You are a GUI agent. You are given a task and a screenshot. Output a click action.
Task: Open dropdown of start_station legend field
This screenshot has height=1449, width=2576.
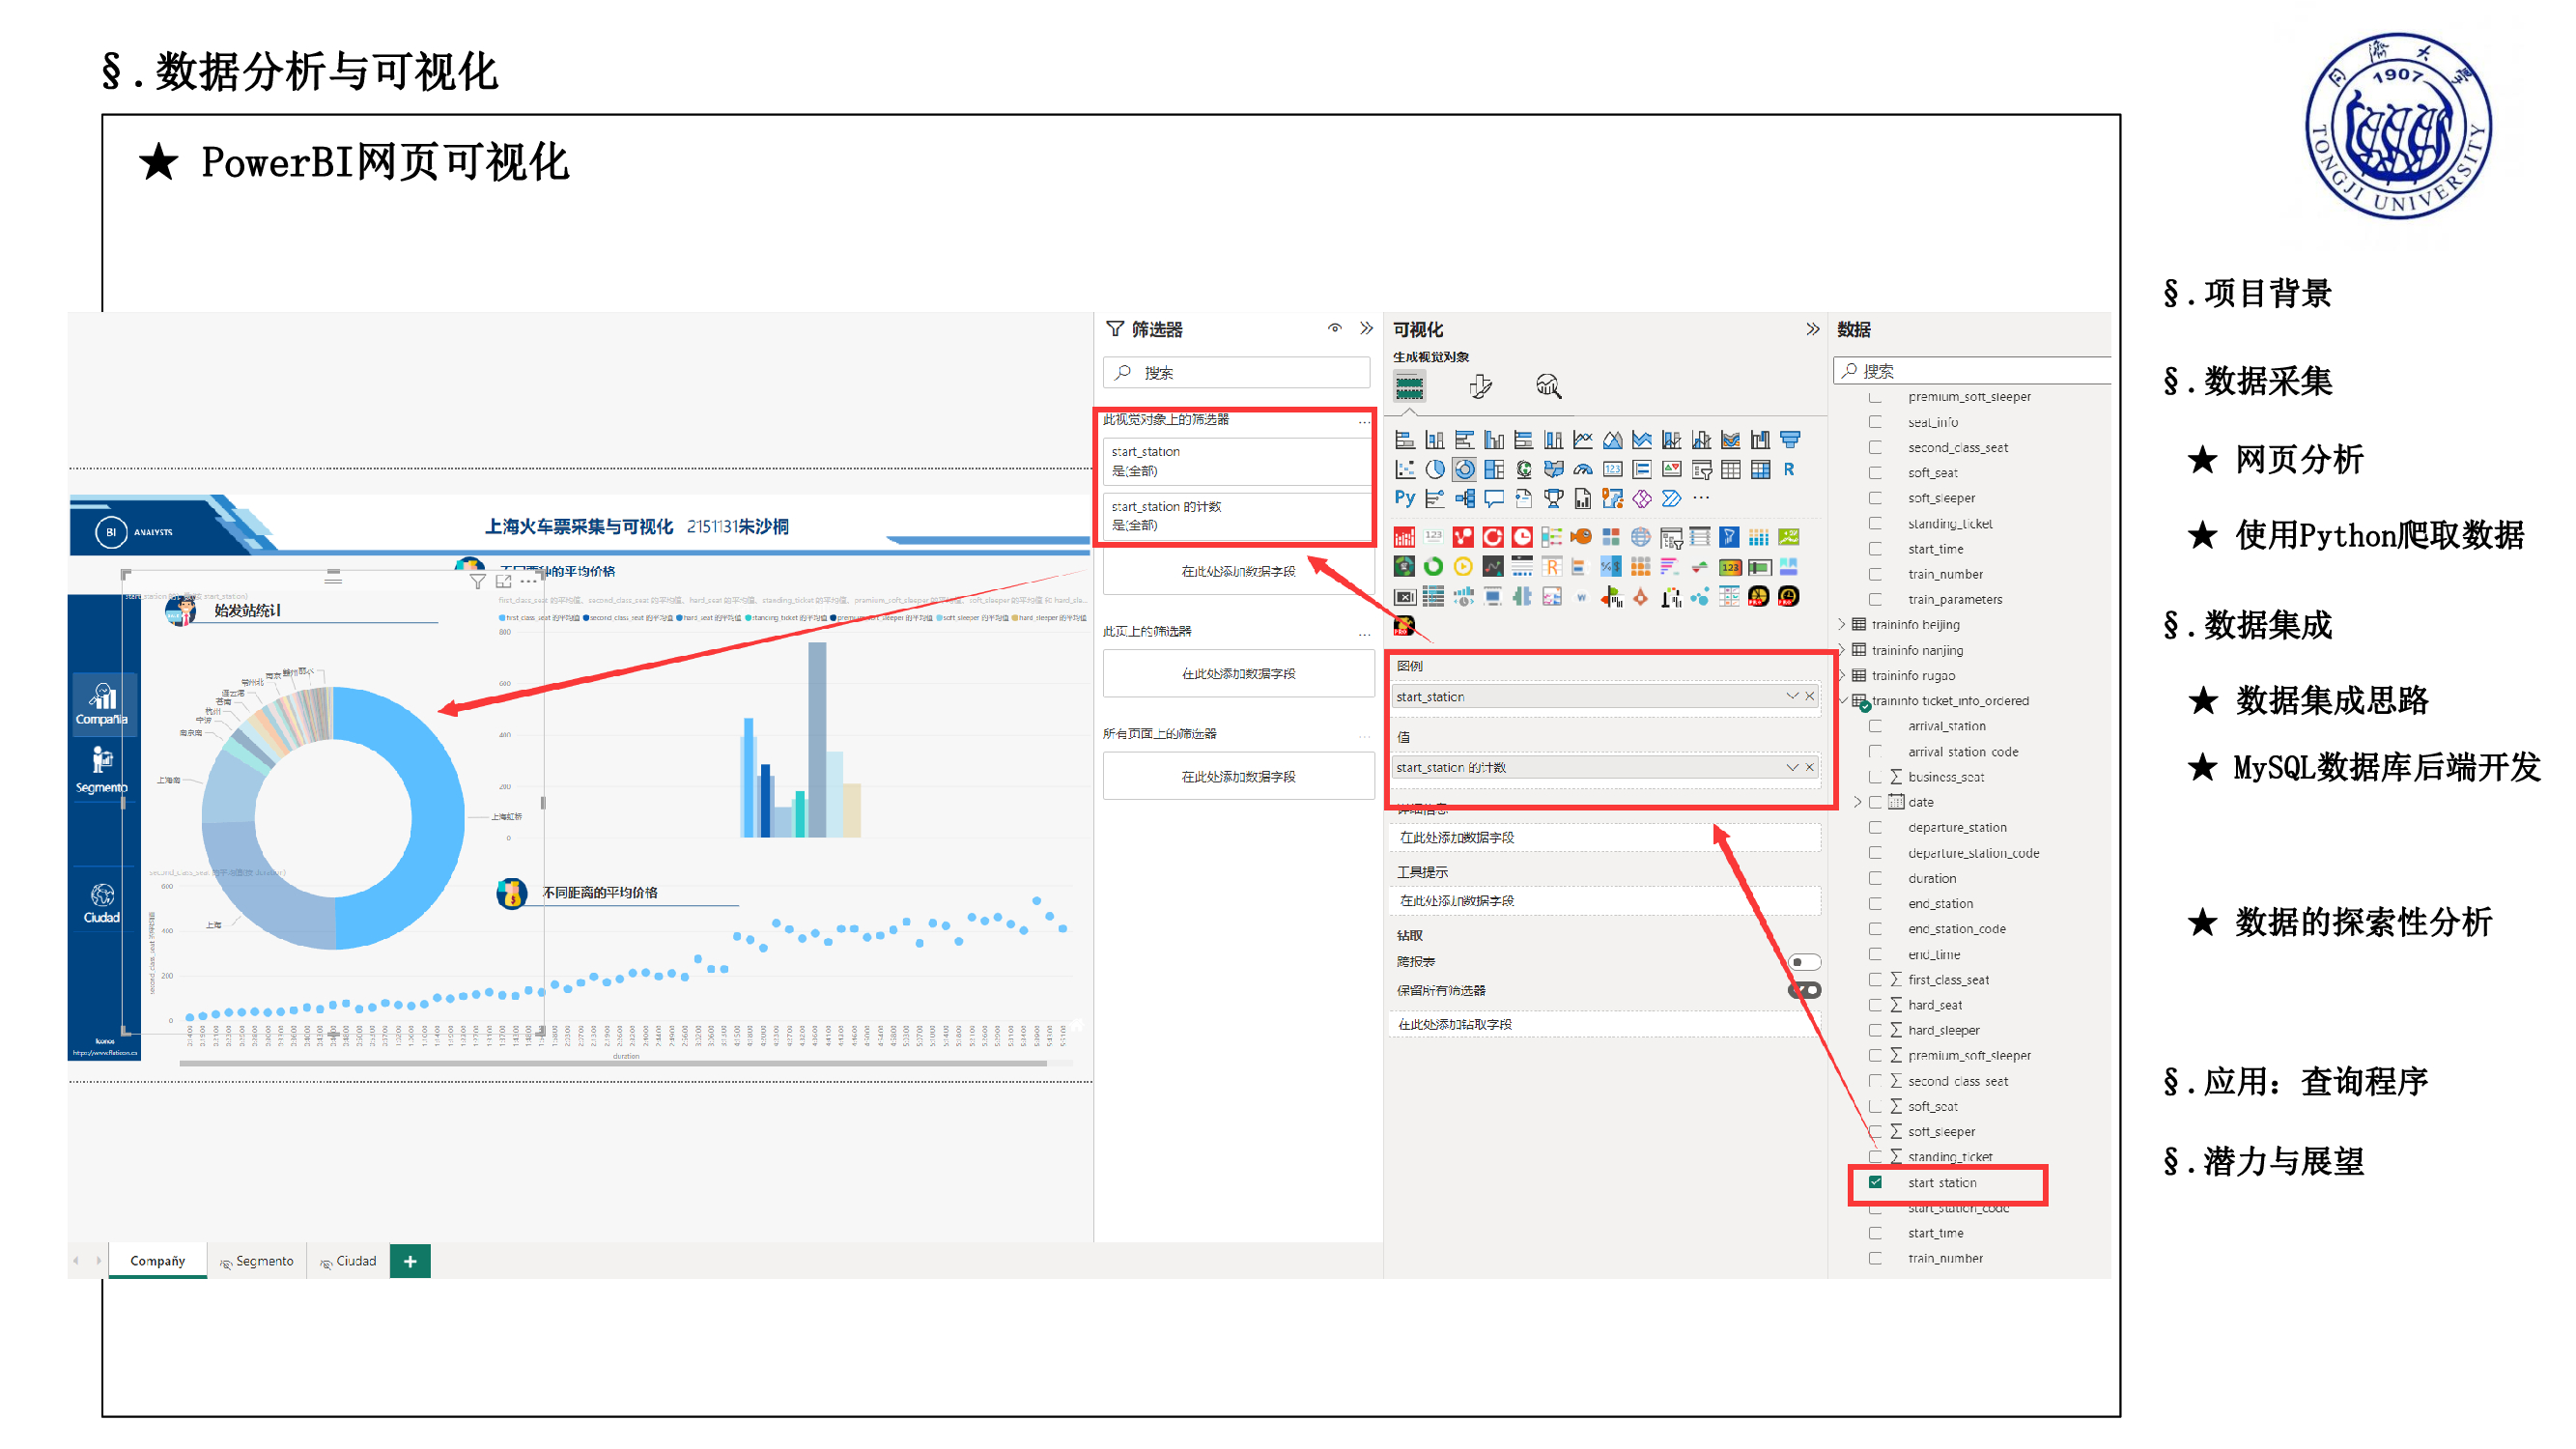[1791, 696]
